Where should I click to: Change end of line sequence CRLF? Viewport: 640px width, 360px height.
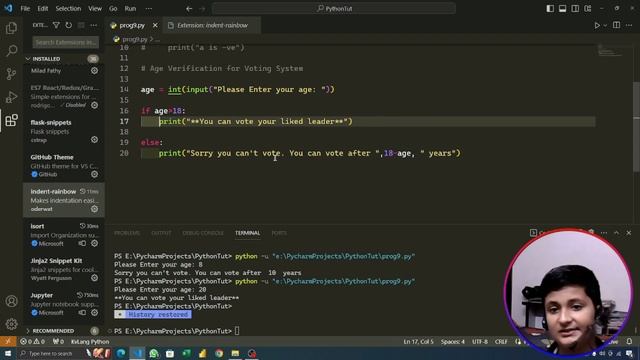501,342
